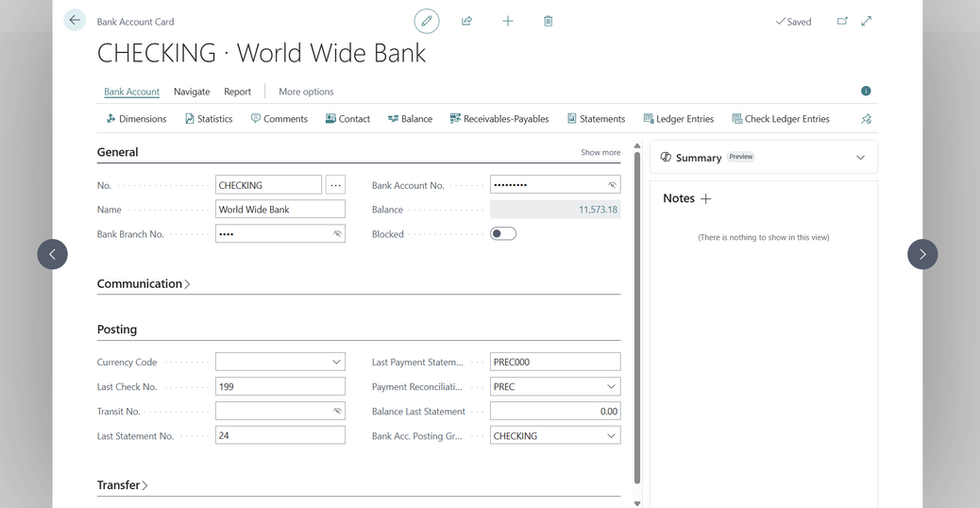This screenshot has width=980, height=508.
Task: Go to previous record arrow
Action: click(x=52, y=254)
